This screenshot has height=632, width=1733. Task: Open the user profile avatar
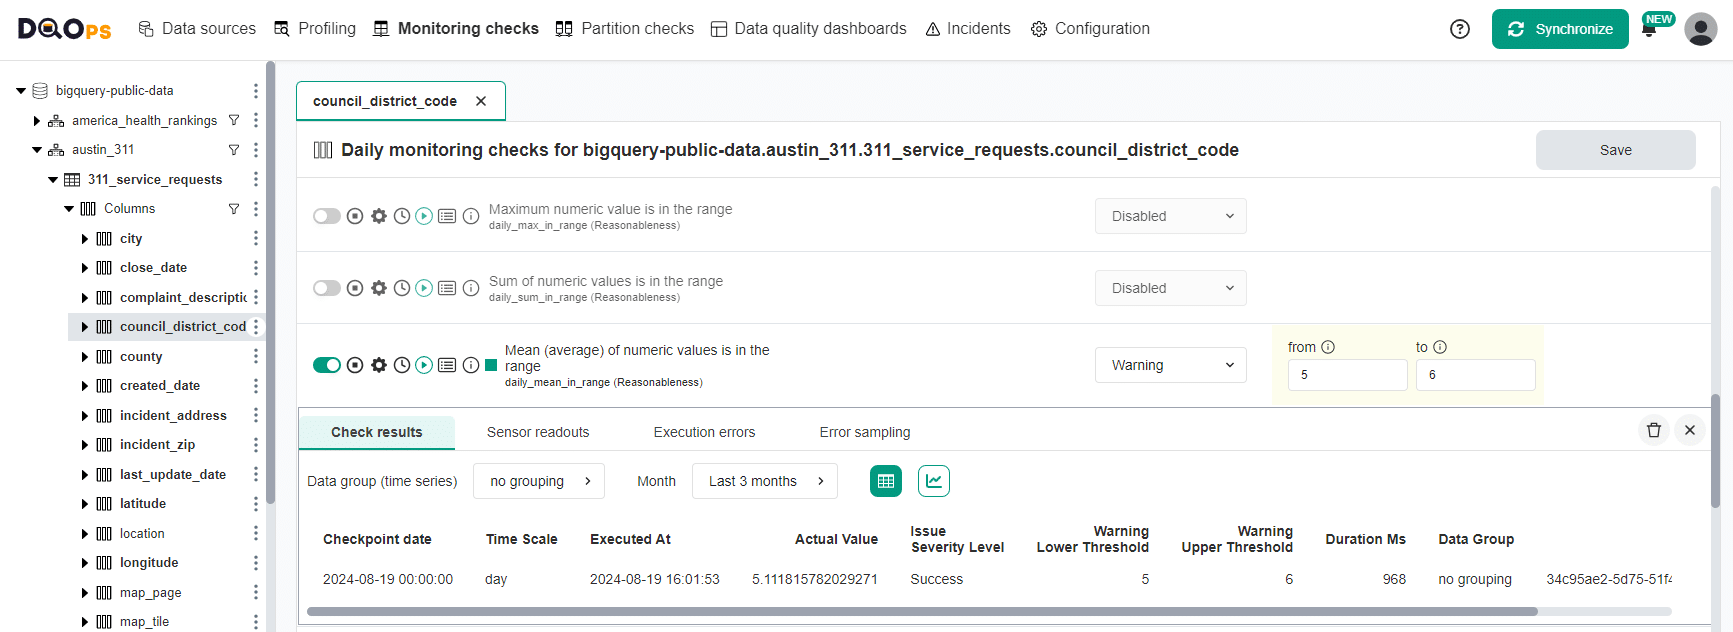[1701, 29]
